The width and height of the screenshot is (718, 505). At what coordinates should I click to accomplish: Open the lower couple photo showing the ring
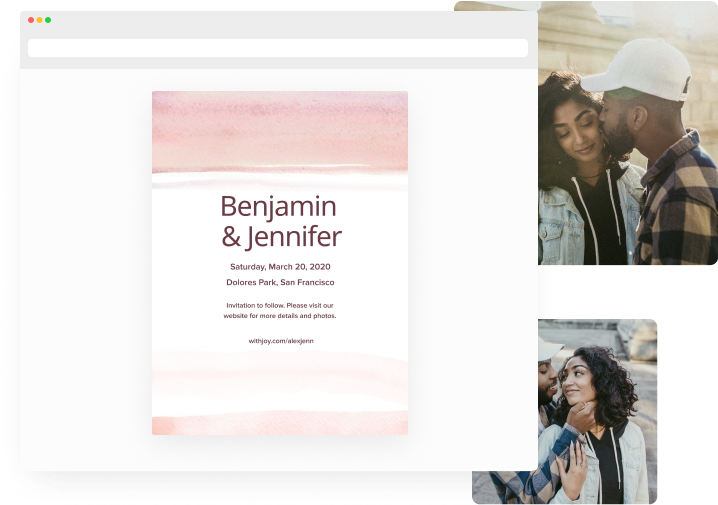(597, 412)
